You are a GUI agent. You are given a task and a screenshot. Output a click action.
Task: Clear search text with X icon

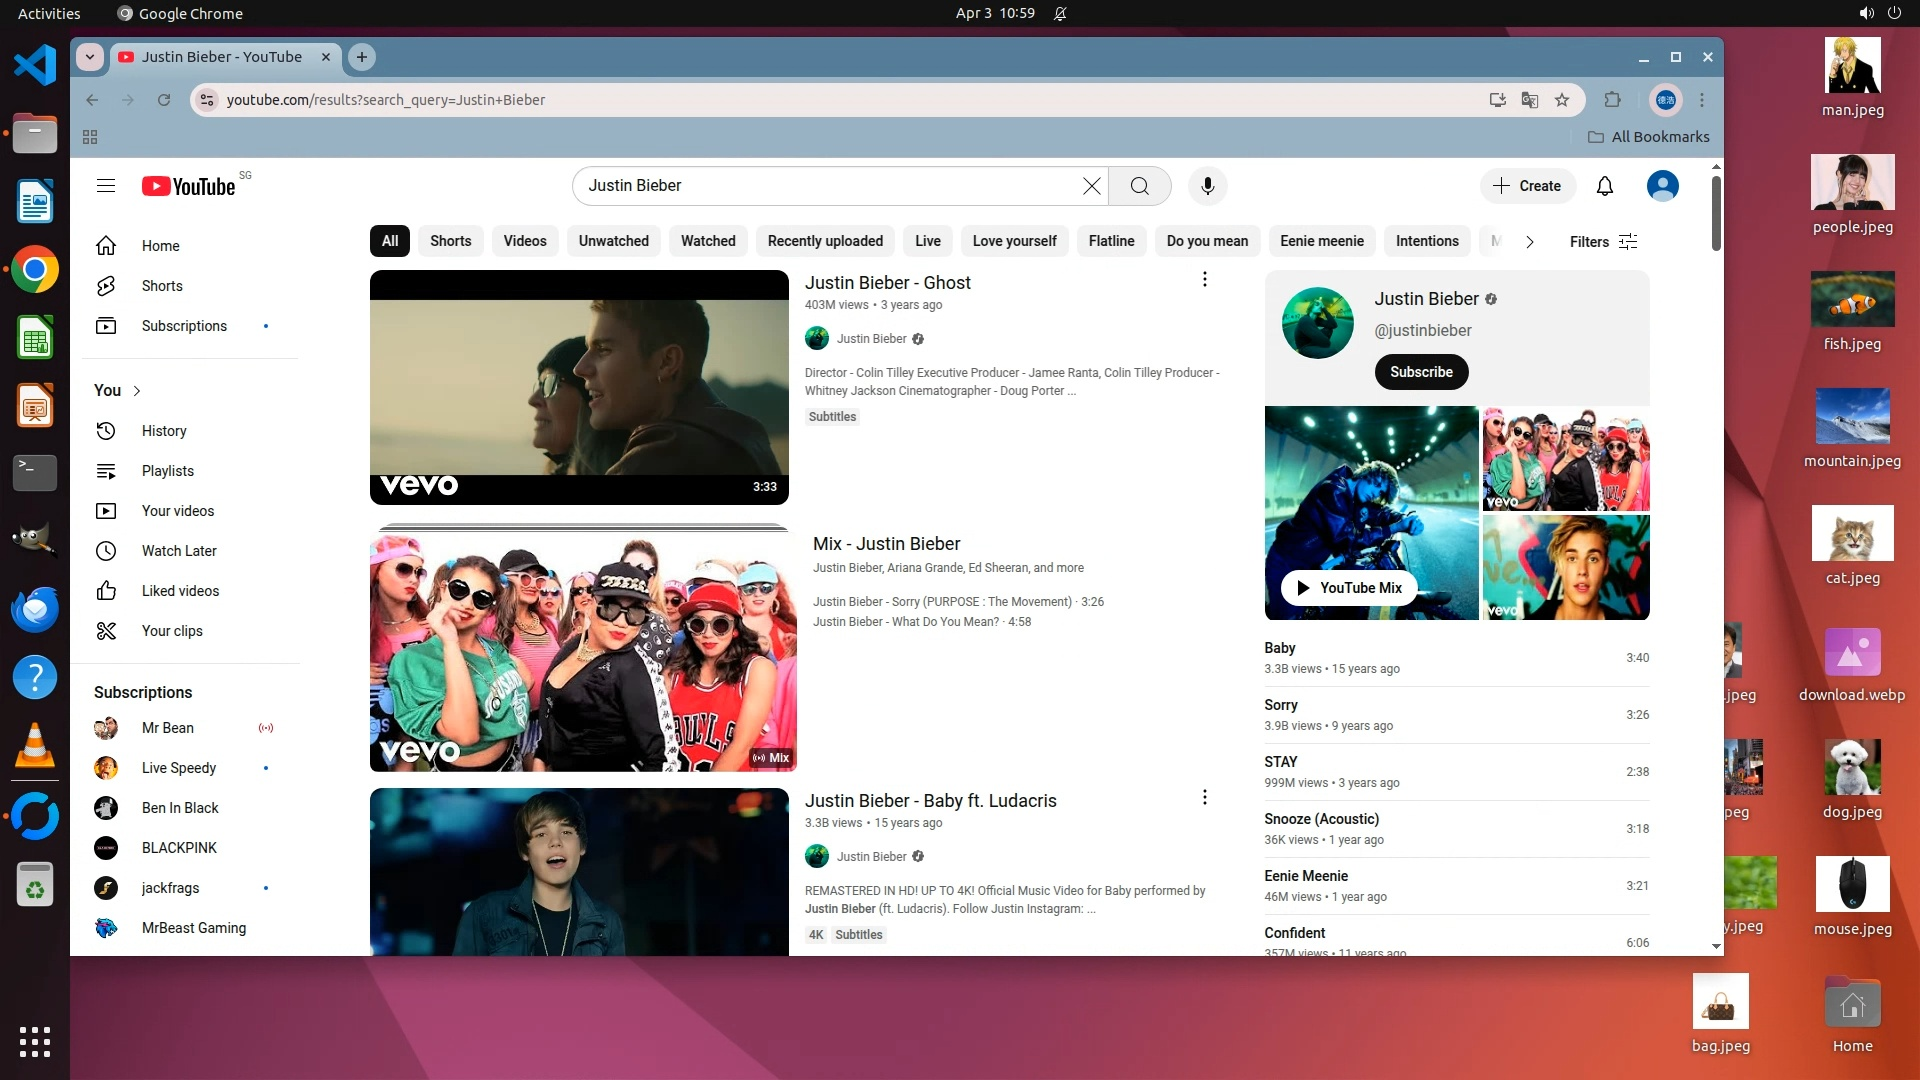(1091, 186)
